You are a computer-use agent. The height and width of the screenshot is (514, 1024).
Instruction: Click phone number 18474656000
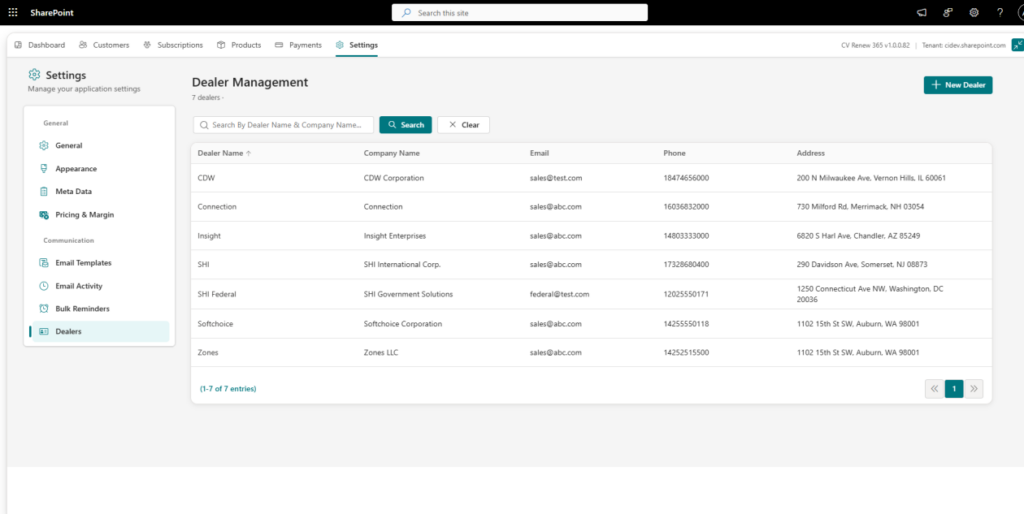tap(686, 178)
